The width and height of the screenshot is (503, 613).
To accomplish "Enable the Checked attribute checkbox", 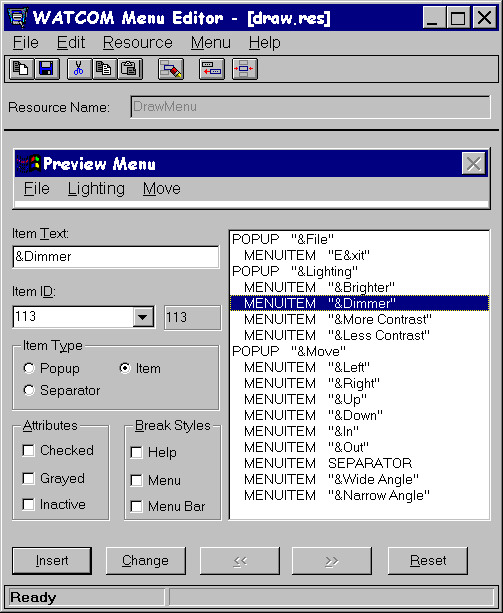I will (29, 450).
